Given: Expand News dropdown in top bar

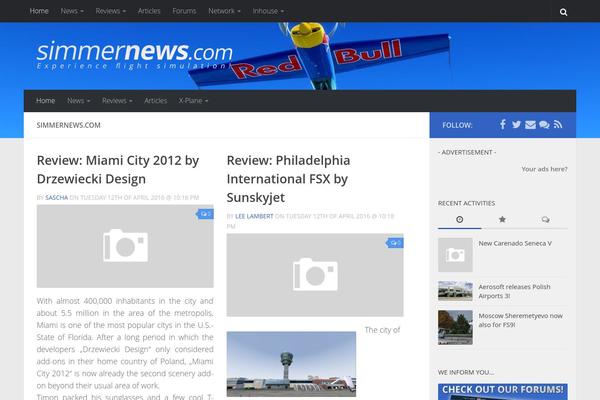Looking at the screenshot, I should [x=72, y=11].
